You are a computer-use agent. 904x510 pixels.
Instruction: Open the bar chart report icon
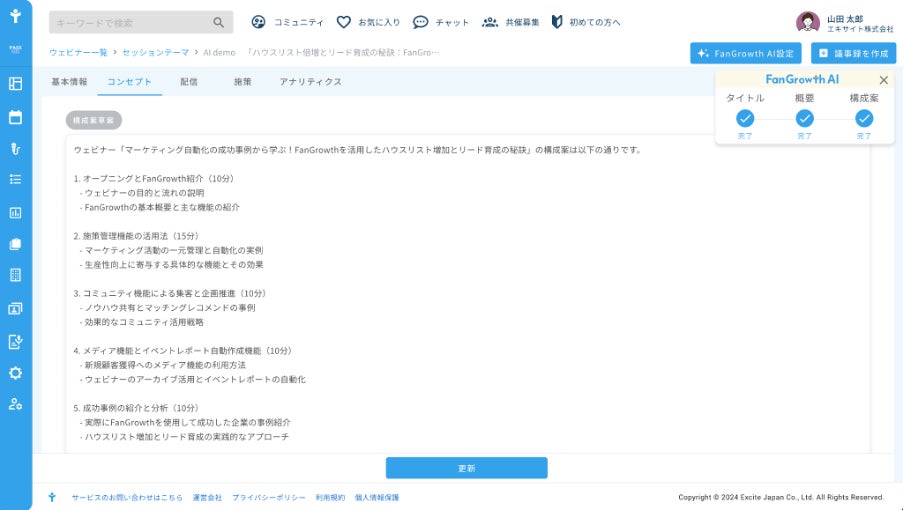pos(16,213)
